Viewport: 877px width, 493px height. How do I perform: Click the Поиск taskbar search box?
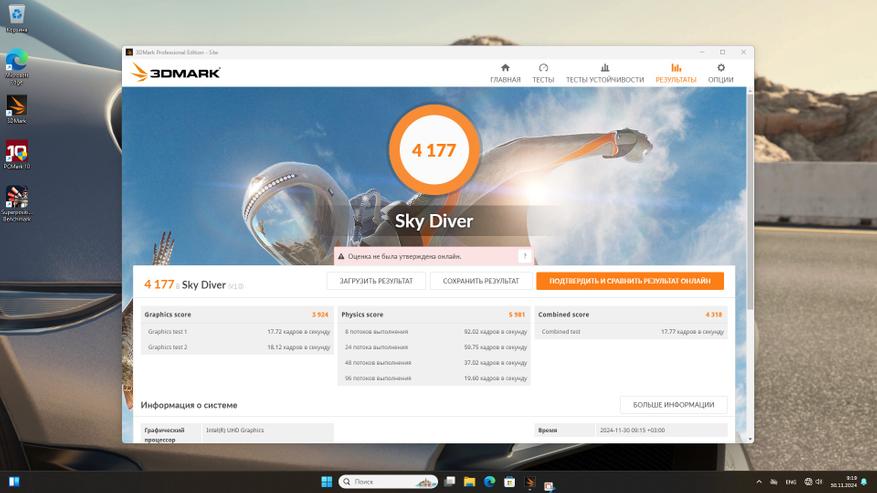pos(388,481)
